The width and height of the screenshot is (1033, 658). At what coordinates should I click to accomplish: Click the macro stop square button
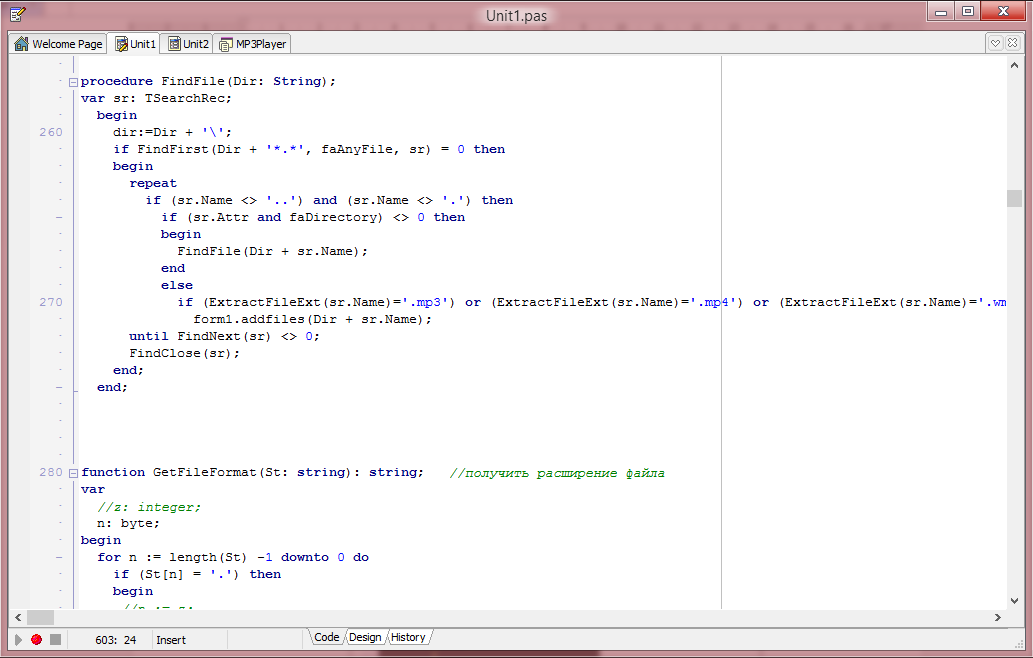(55, 639)
